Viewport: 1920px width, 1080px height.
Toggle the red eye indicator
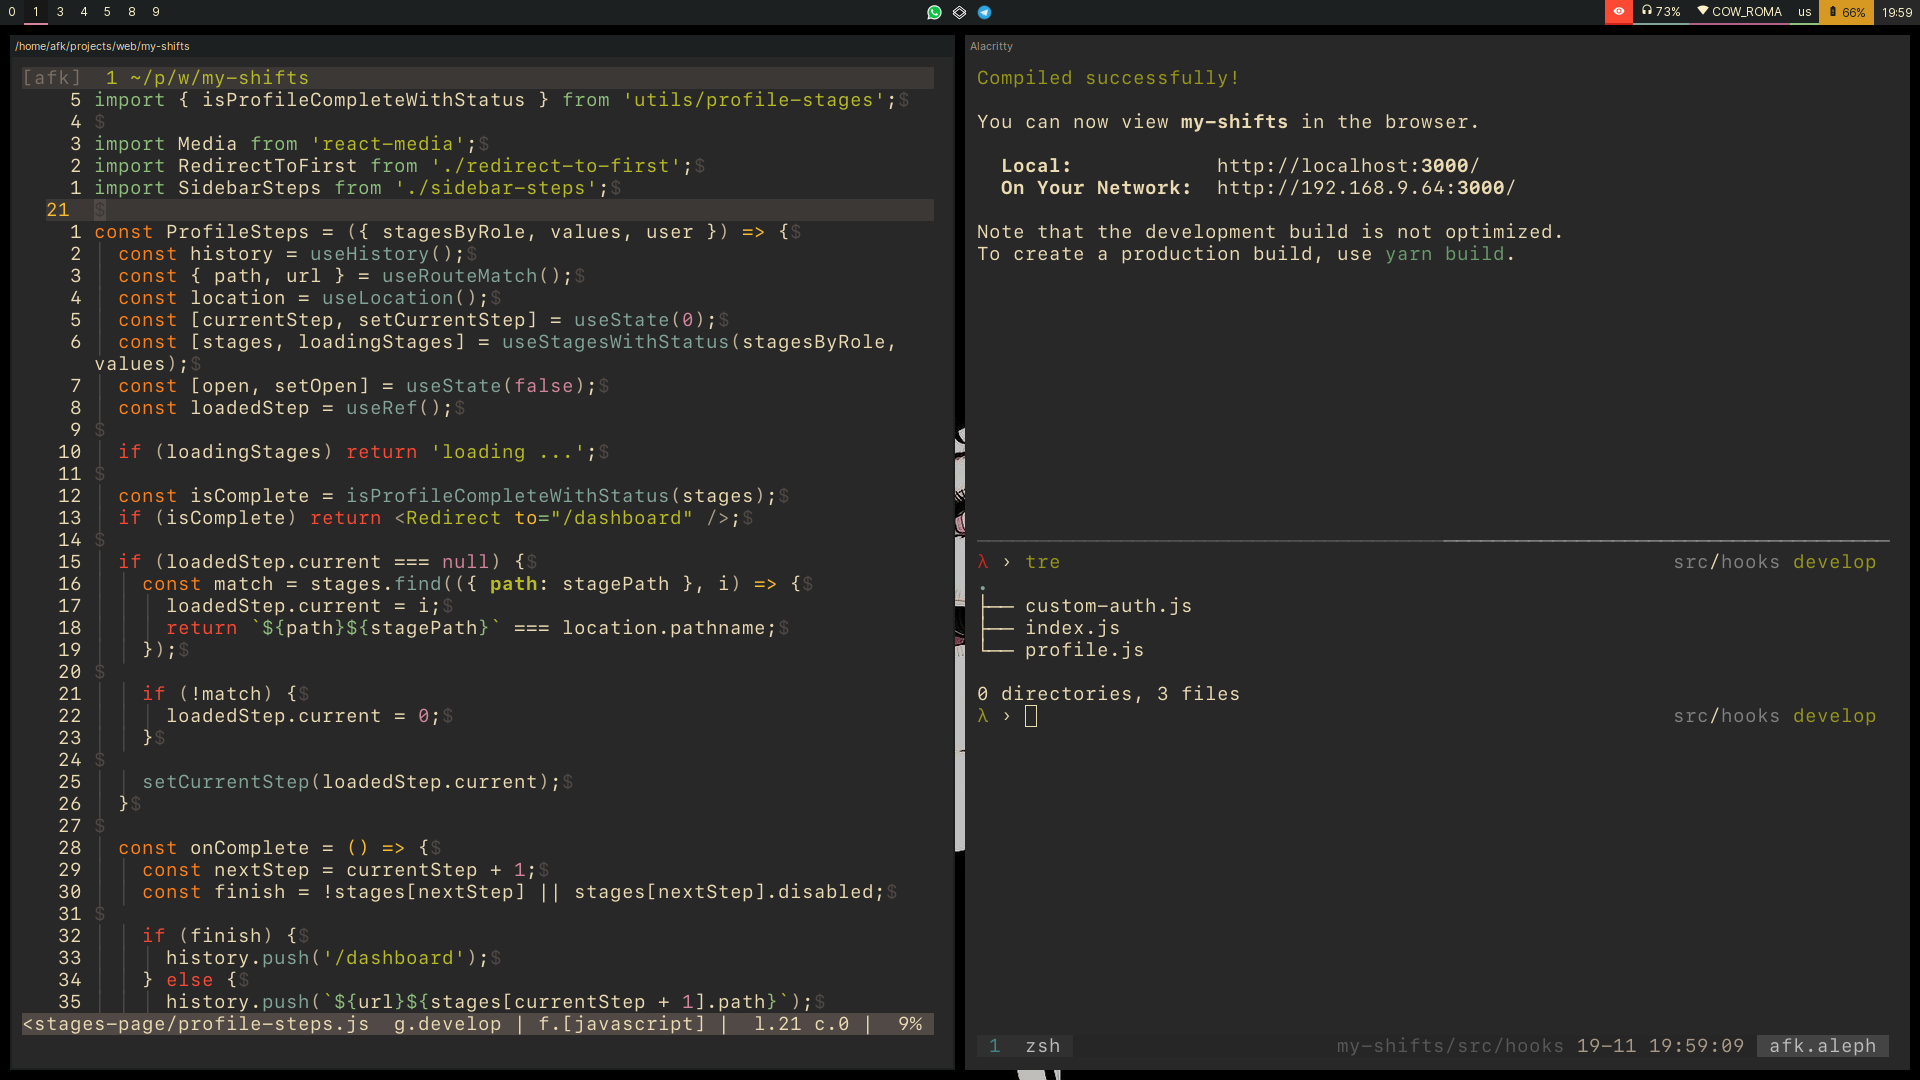pos(1618,11)
